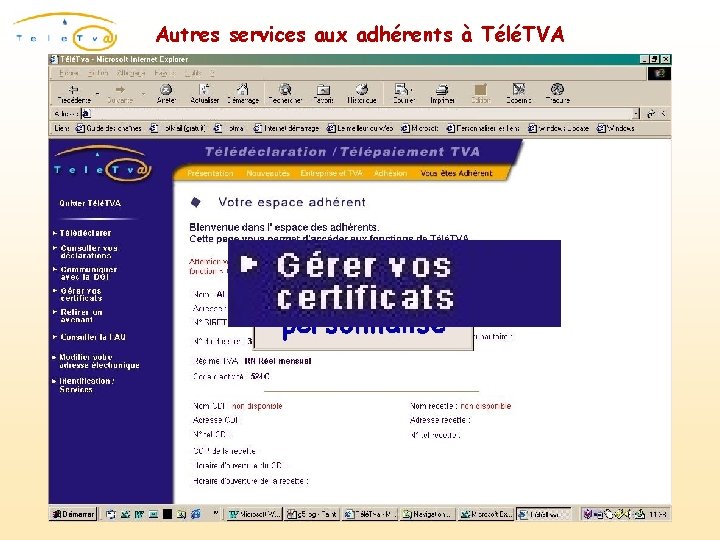Open the Démarrer start menu

73,514
